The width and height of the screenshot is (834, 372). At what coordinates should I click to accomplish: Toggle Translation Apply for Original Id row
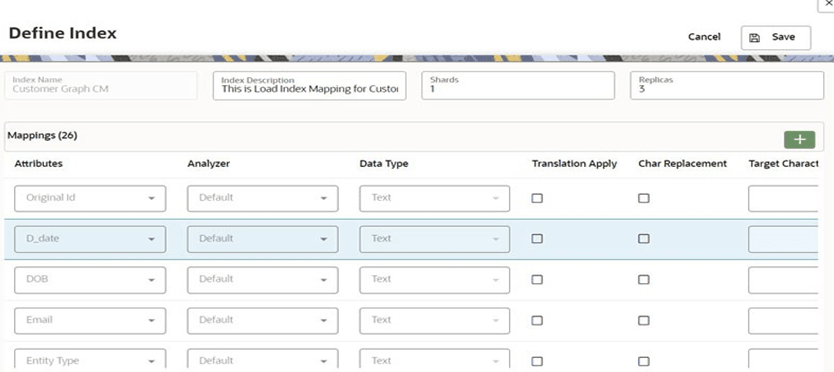537,198
